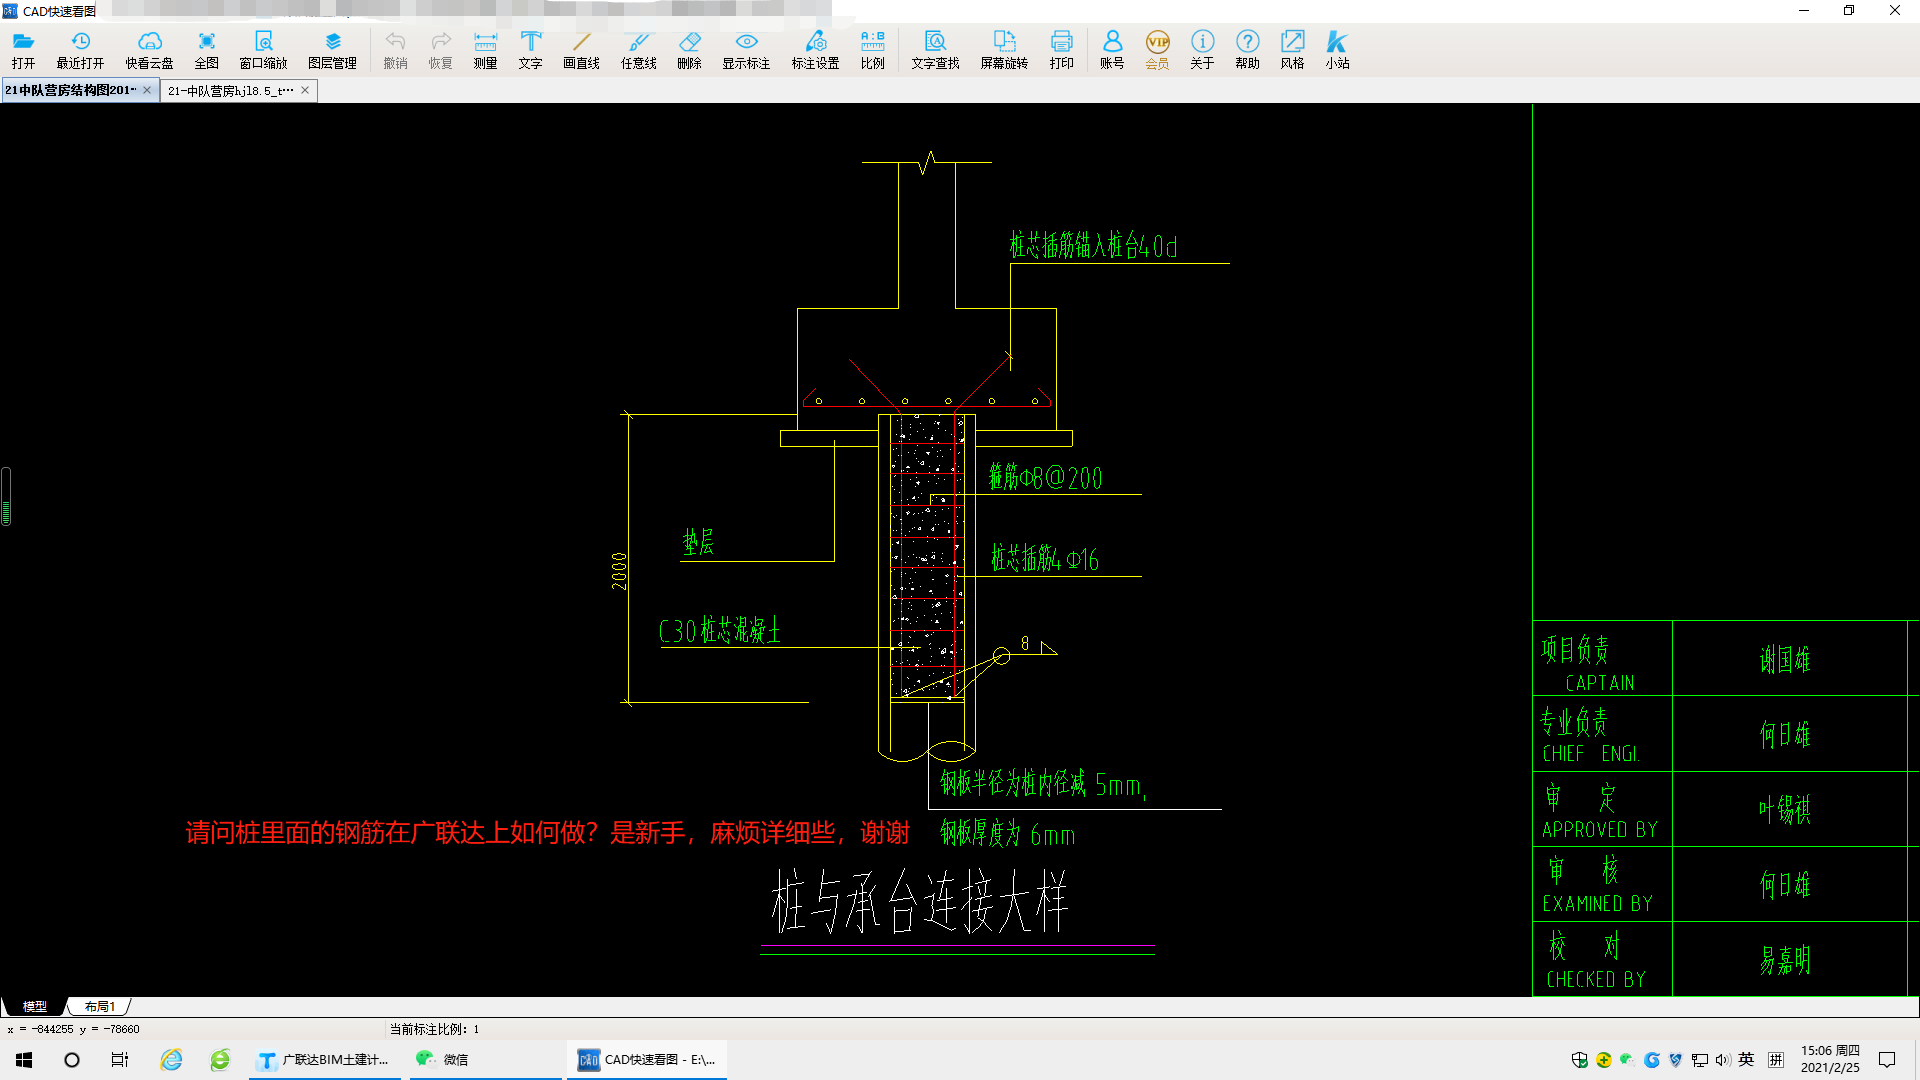Select the 测量 measure tool
Screen dimensions: 1920x1080
click(x=485, y=49)
